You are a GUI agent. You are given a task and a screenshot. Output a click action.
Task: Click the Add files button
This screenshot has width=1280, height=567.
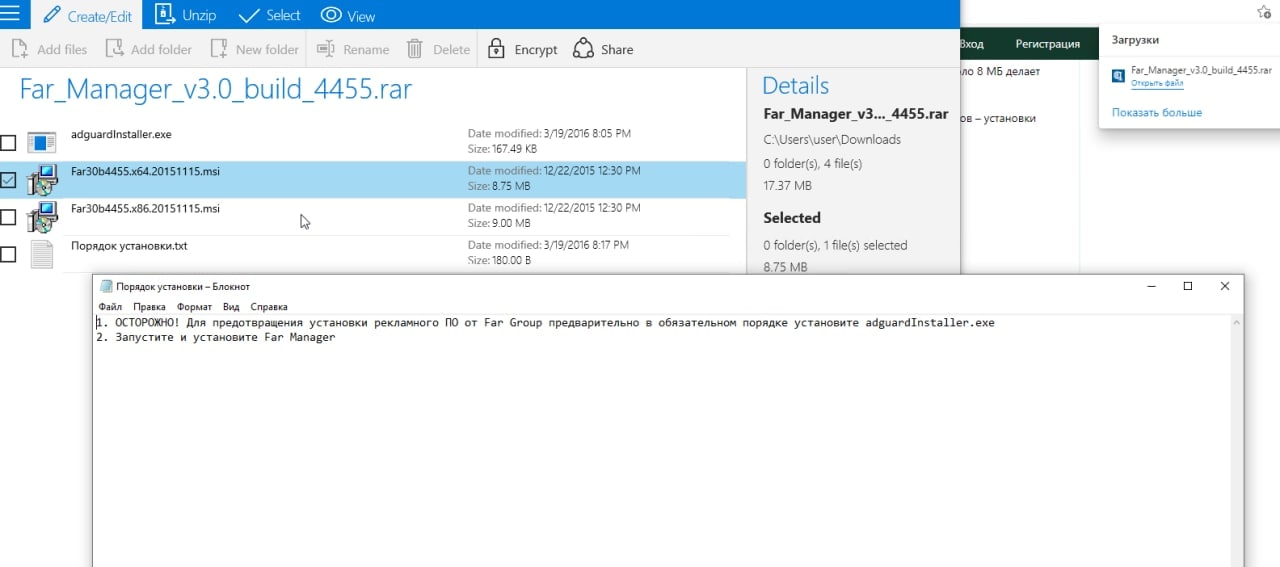point(49,49)
